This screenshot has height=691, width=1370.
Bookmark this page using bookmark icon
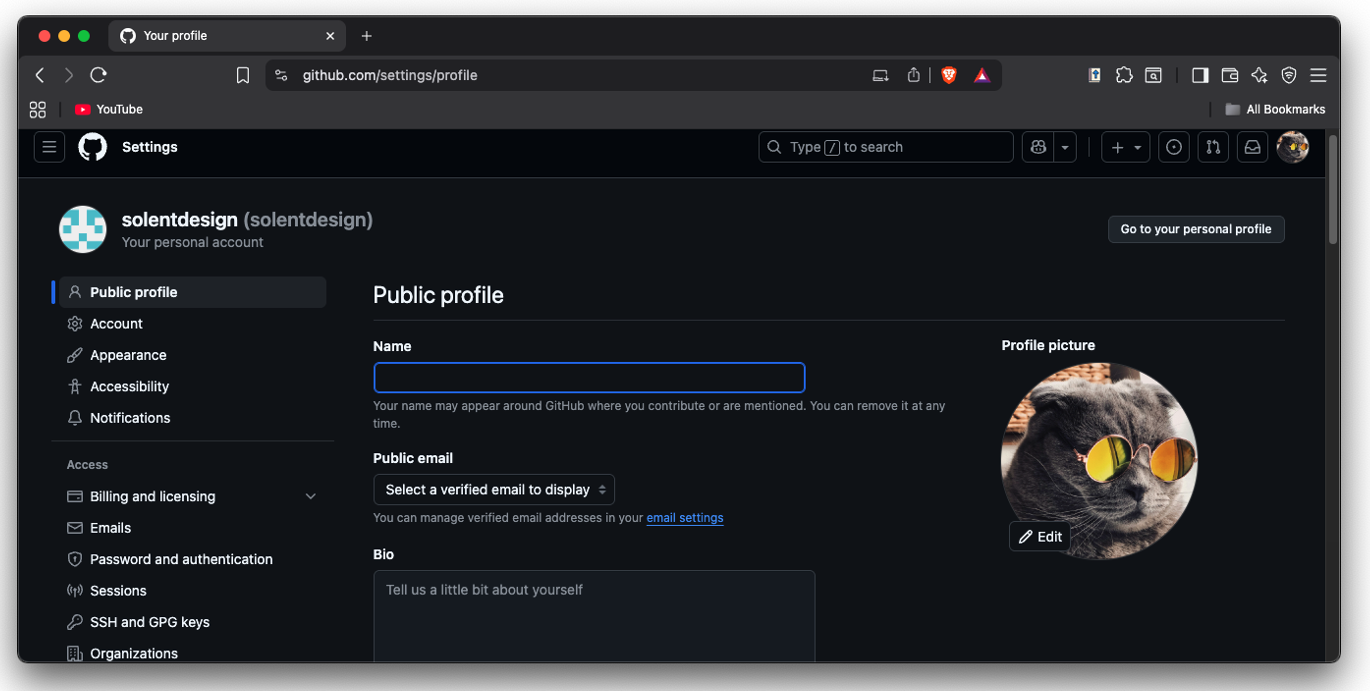coord(243,75)
